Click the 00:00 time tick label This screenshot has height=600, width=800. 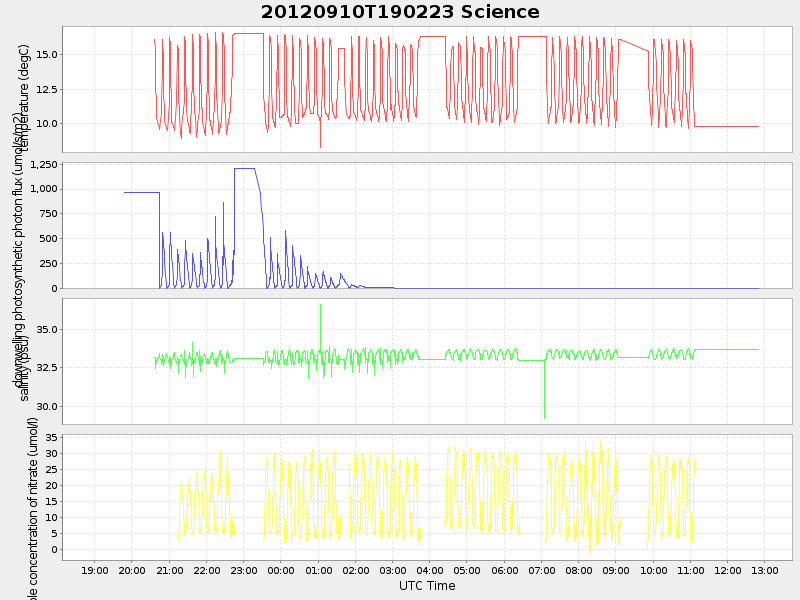pyautogui.click(x=281, y=570)
